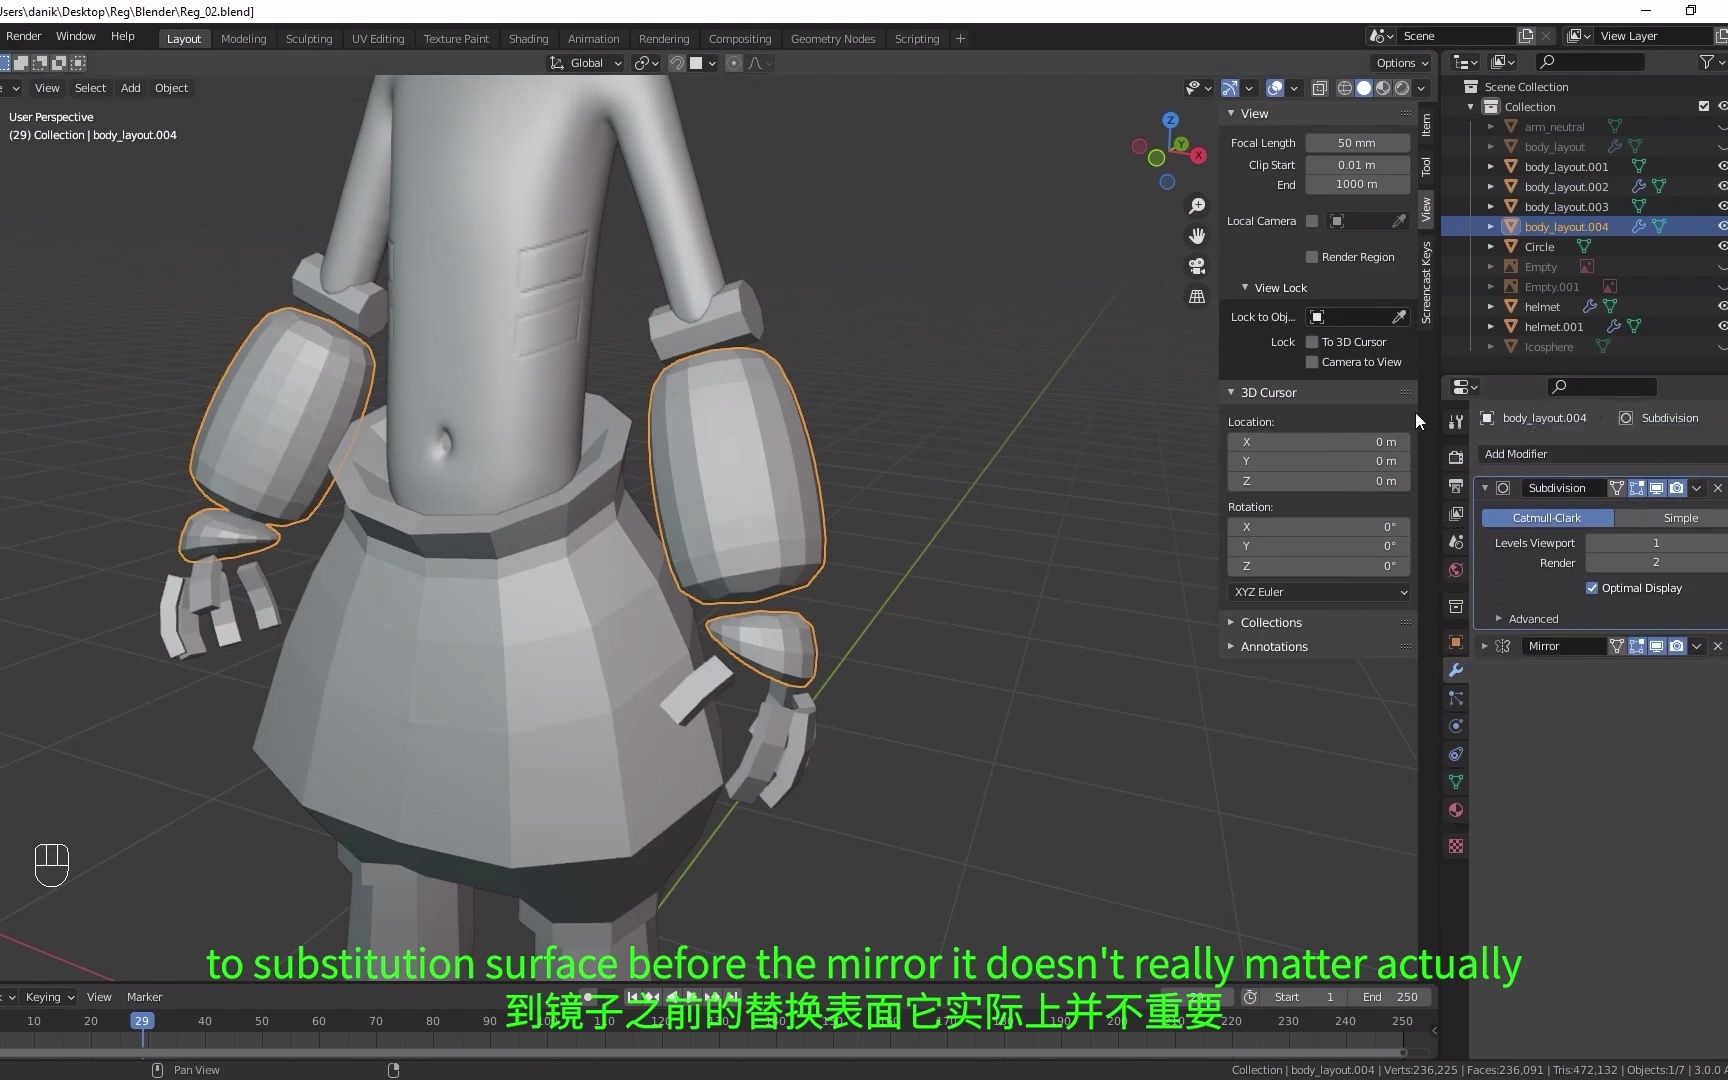Switch to the Shading workspace tab
1728x1080 pixels.
(528, 38)
